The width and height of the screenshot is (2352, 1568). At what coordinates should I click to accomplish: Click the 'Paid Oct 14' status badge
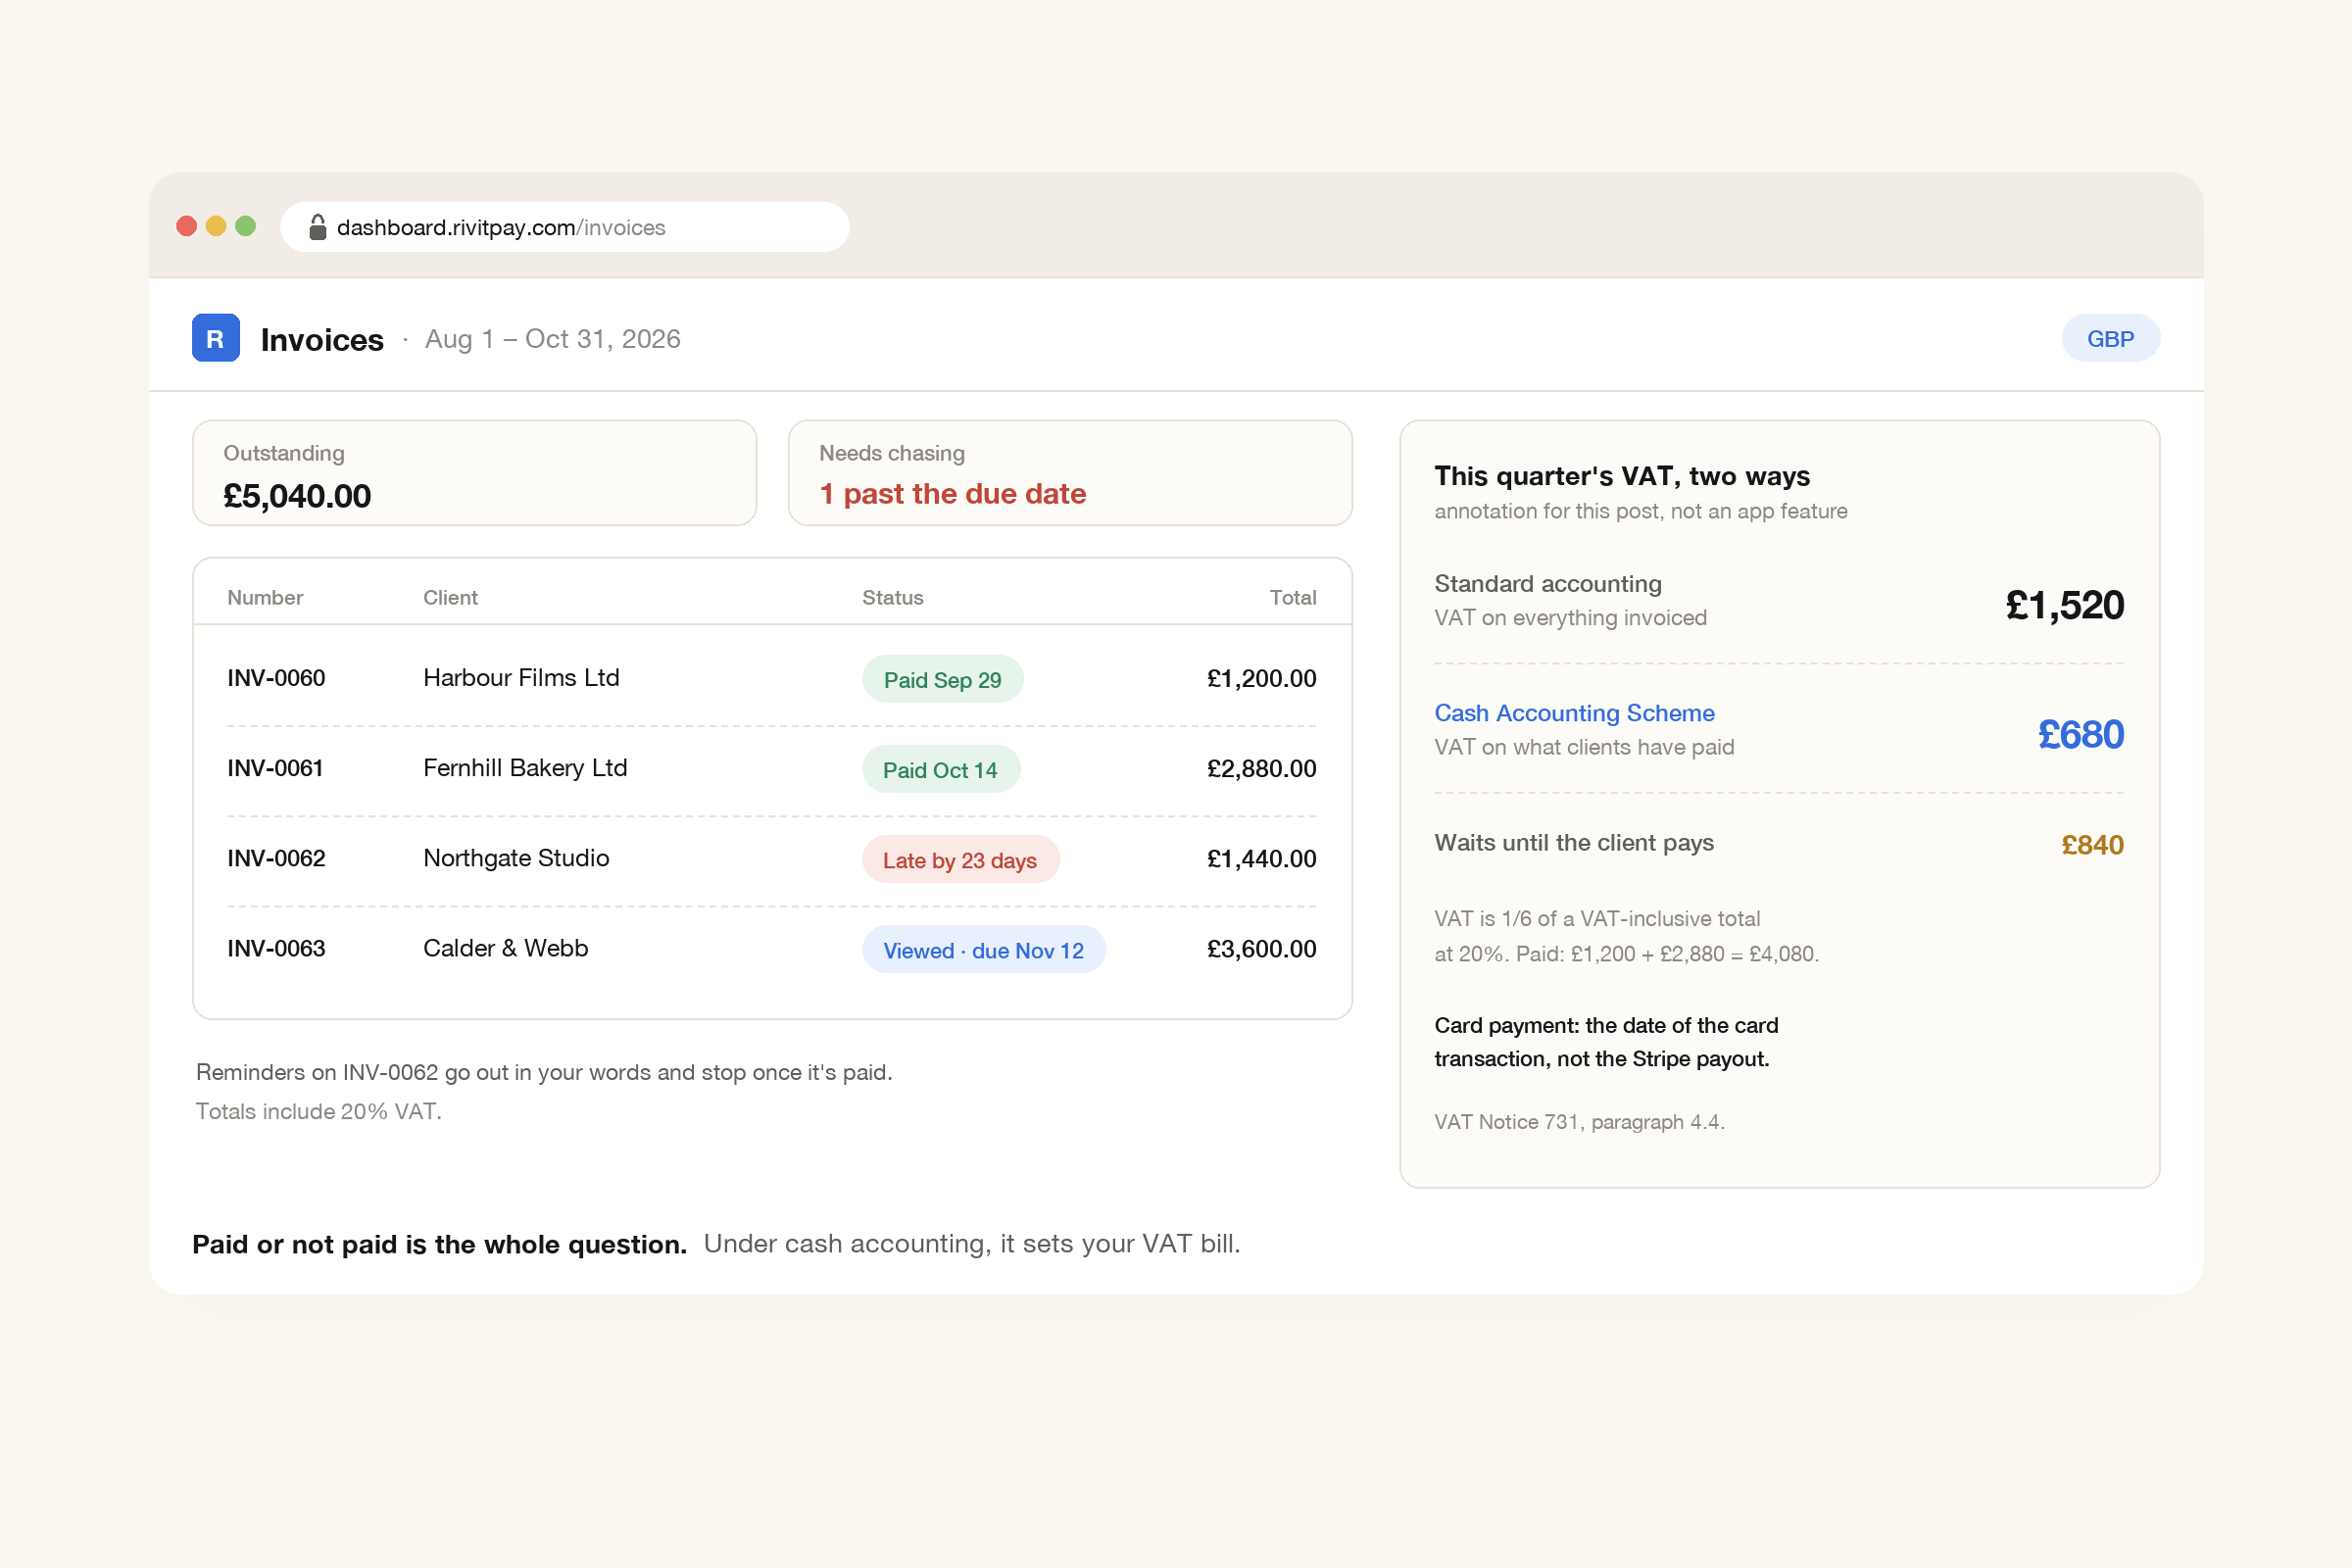click(940, 769)
